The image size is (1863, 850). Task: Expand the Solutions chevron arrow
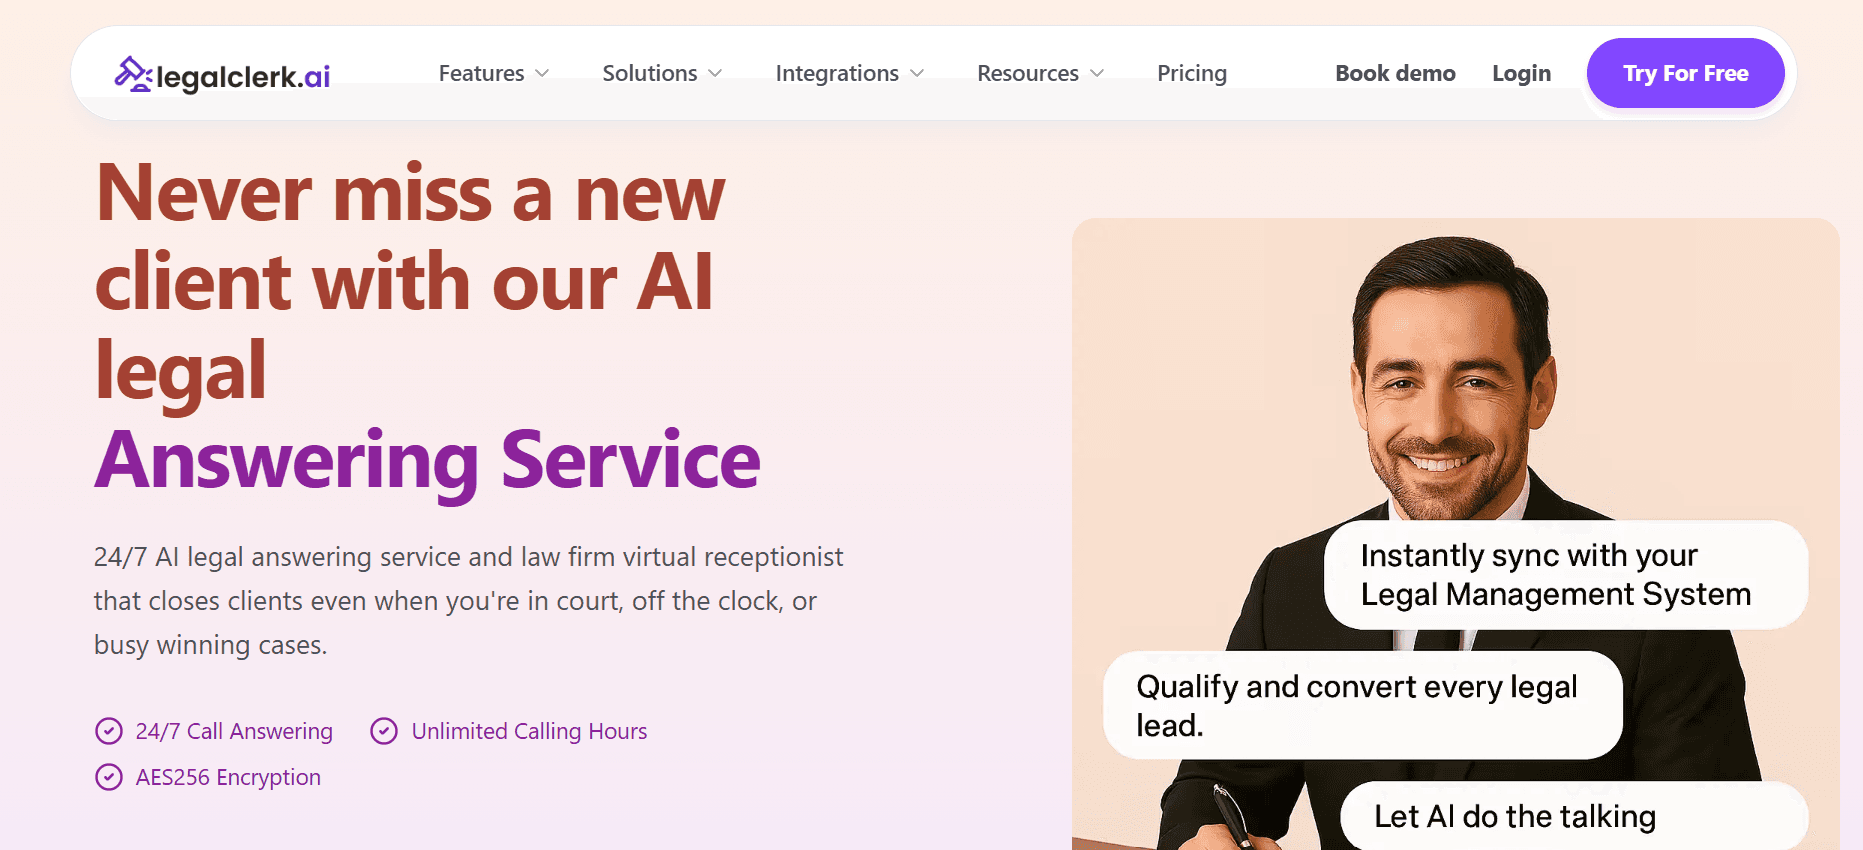(715, 74)
